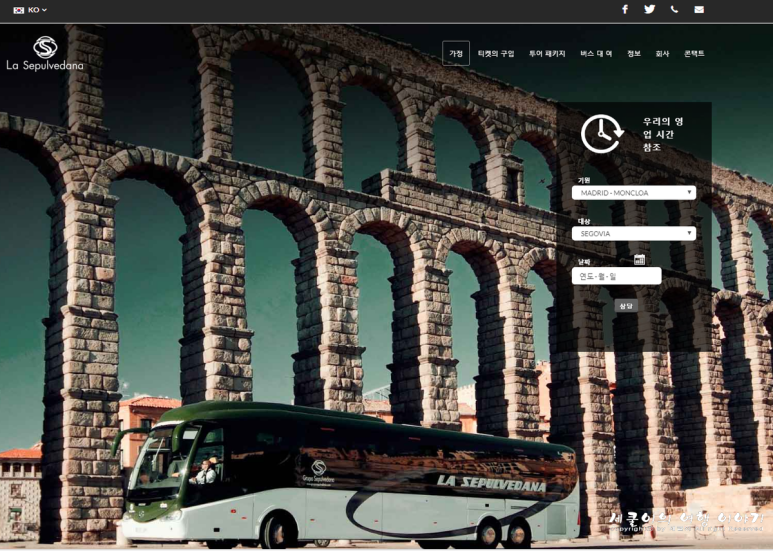Open the Facebook page icon

point(625,9)
